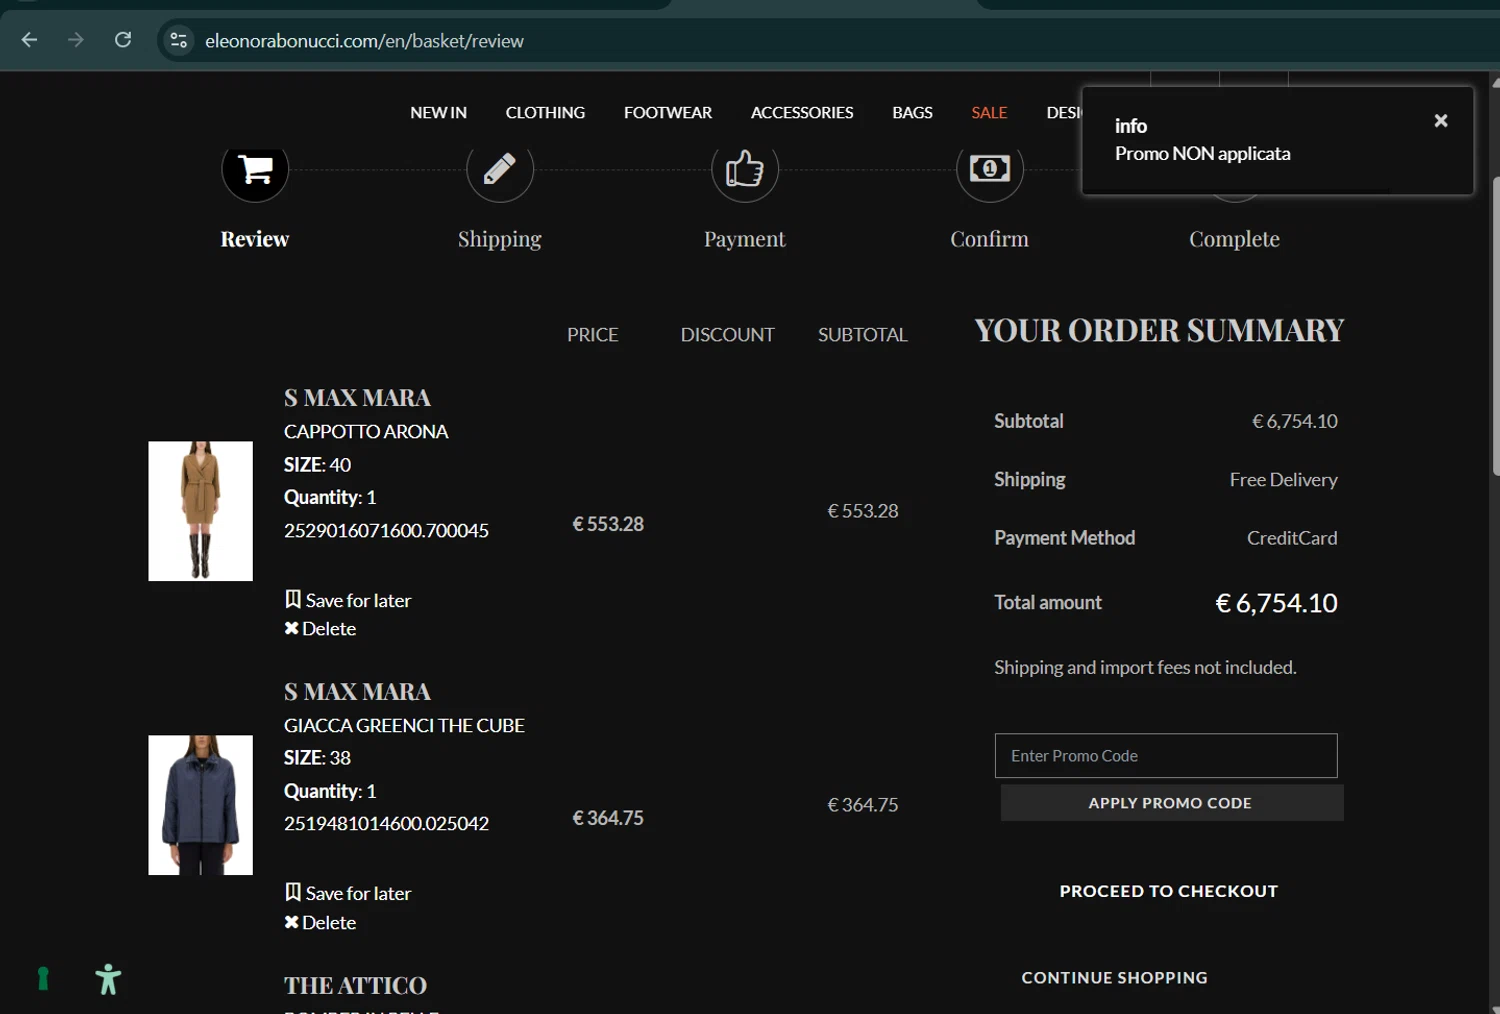The image size is (1500, 1014).
Task: Click the Enter Promo Code field
Action: coord(1166,756)
